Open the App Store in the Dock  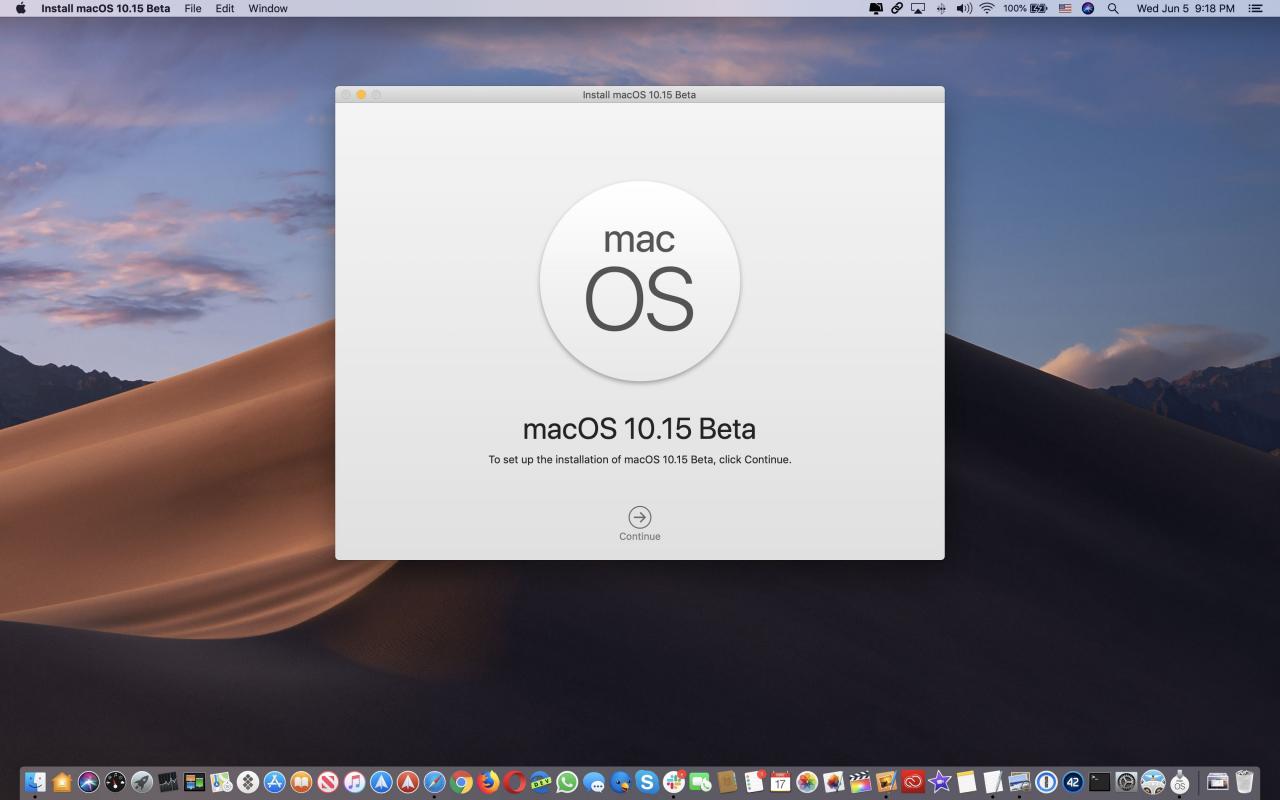[274, 782]
